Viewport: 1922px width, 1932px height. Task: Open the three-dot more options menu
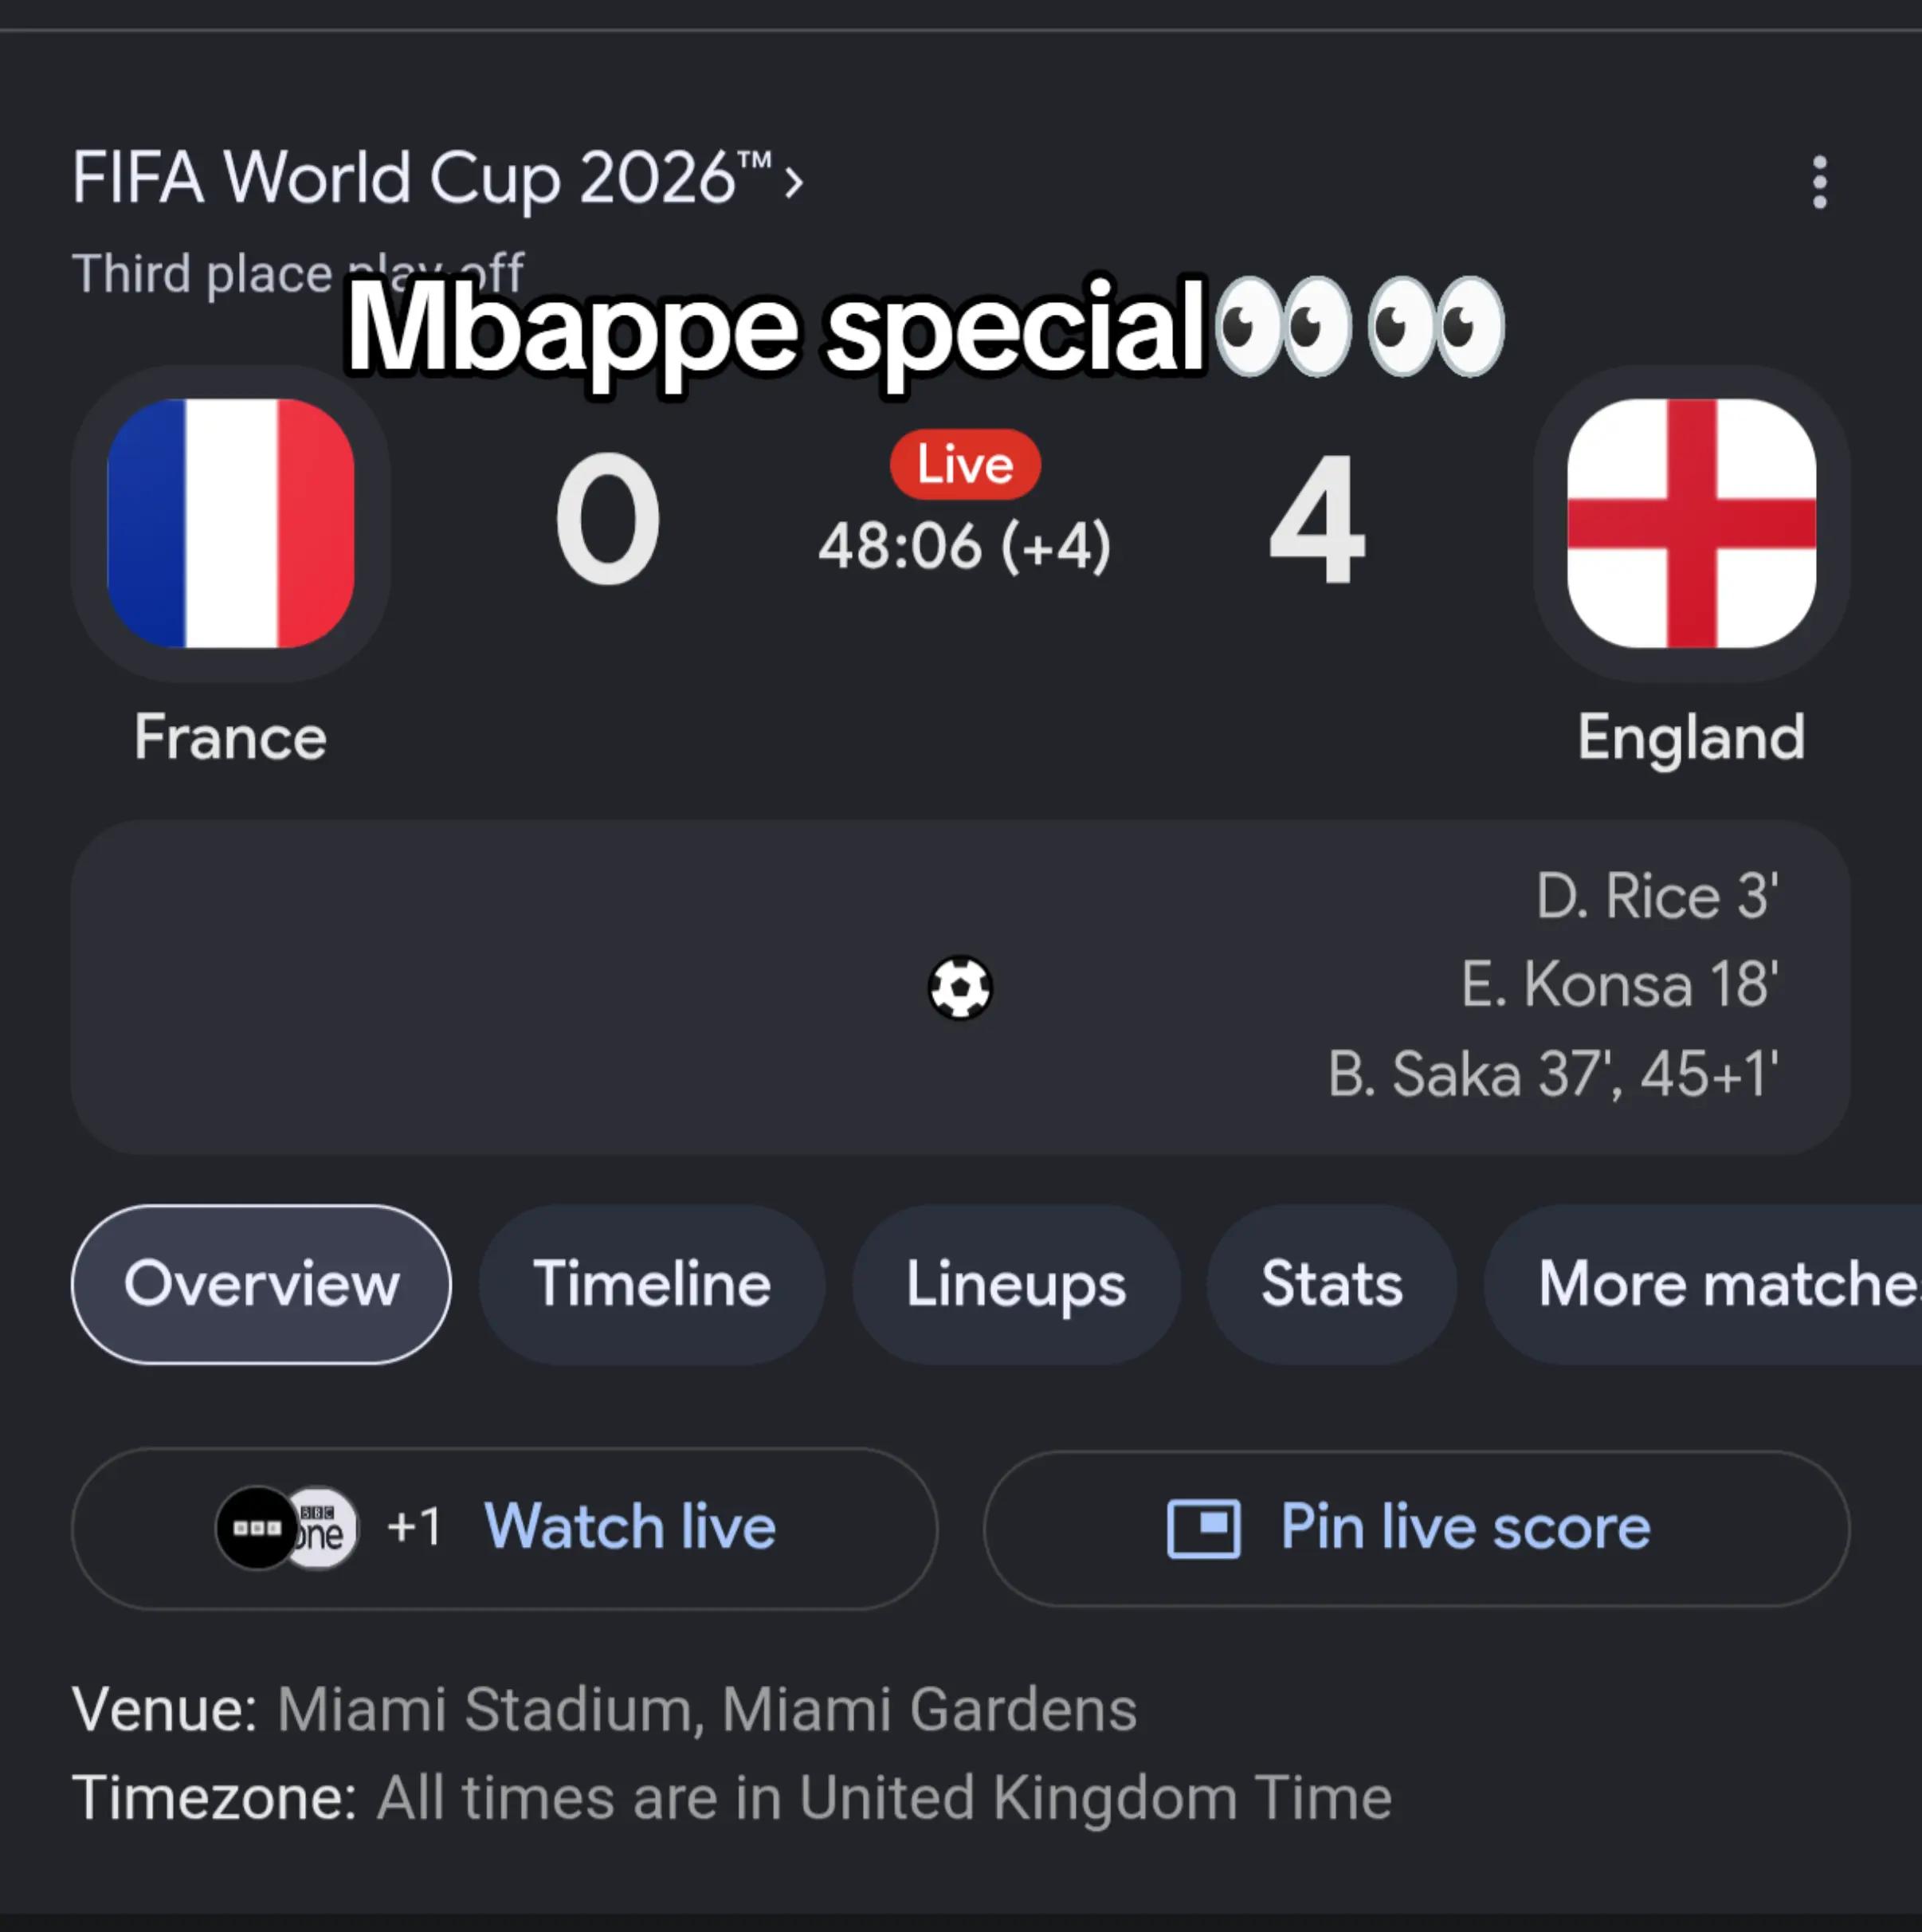point(1819,182)
